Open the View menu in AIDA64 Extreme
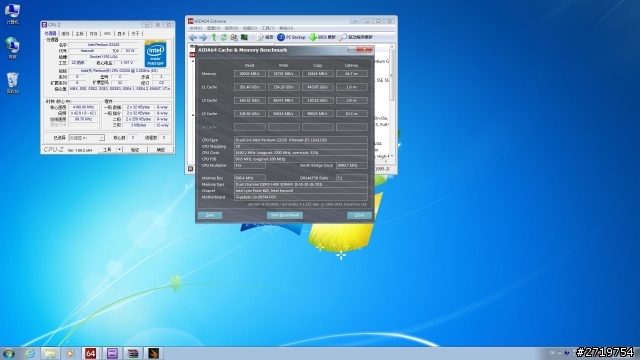Viewport: 640px width, 360px height. pos(213,28)
